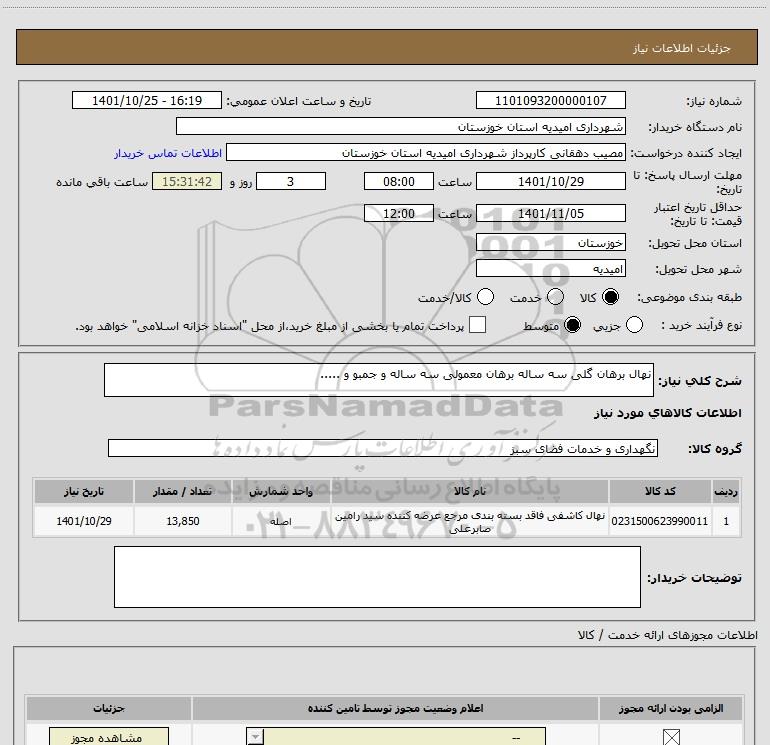Screen dimensions: 770x745
Task: Click the remaining time 15:31:42 field
Action: click(187, 181)
